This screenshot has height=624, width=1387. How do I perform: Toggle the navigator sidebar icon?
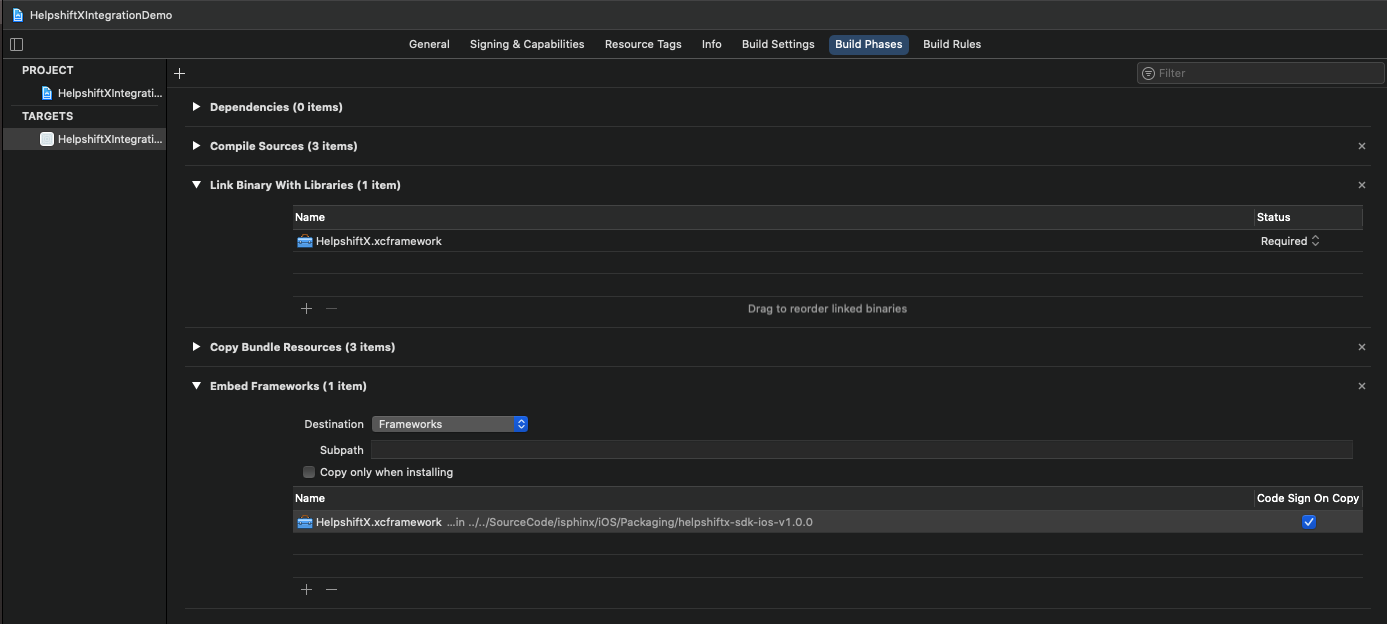(16, 44)
